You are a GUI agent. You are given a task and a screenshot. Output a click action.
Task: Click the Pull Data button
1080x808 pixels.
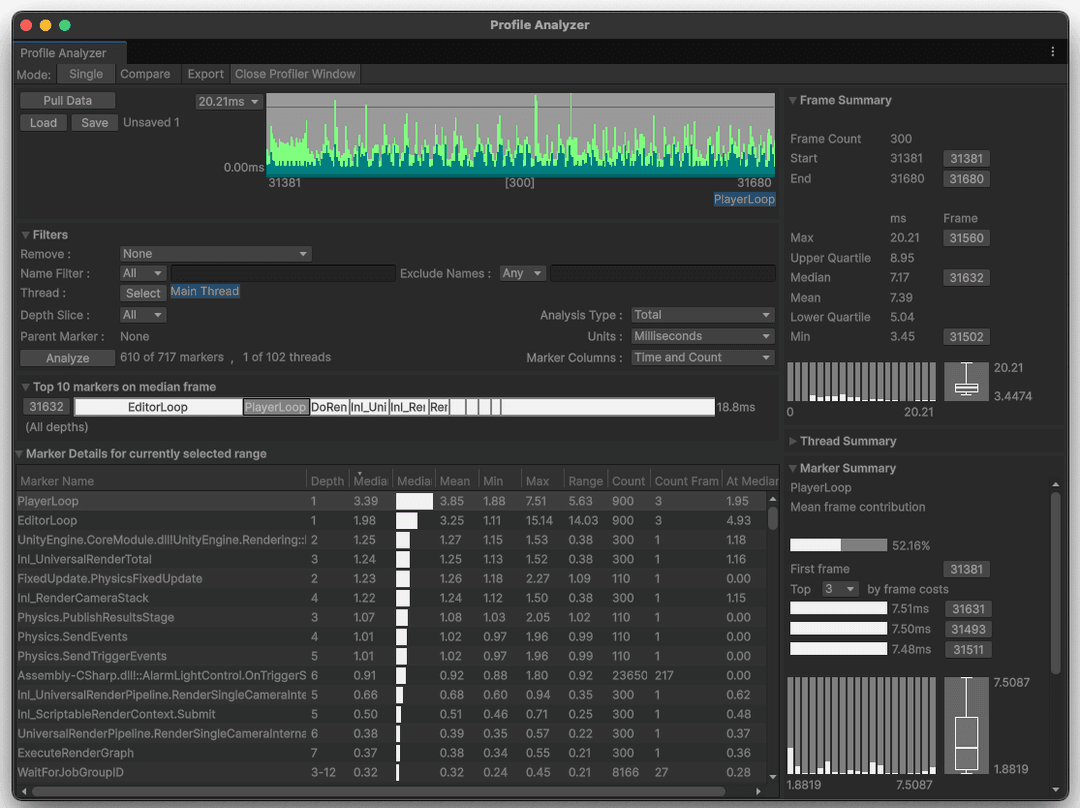[x=67, y=100]
